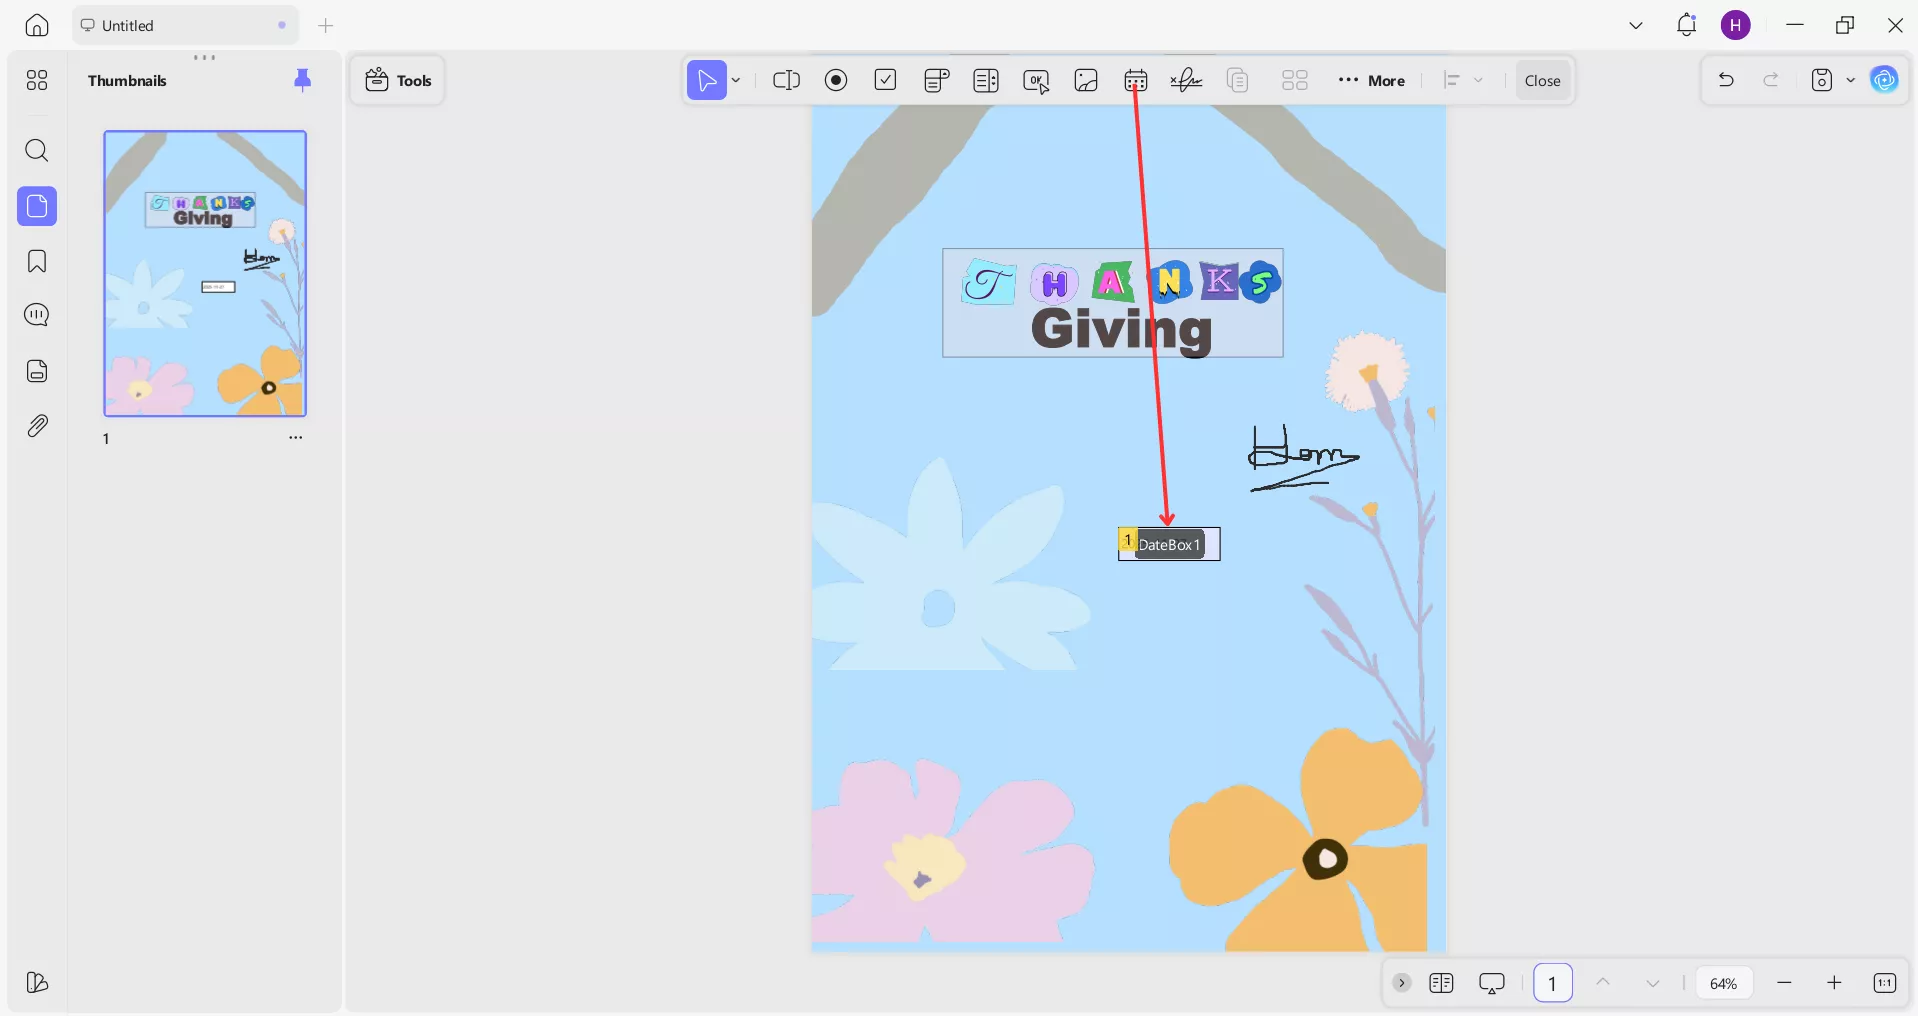1918x1016 pixels.
Task: Add a radio button form field
Action: (x=836, y=80)
